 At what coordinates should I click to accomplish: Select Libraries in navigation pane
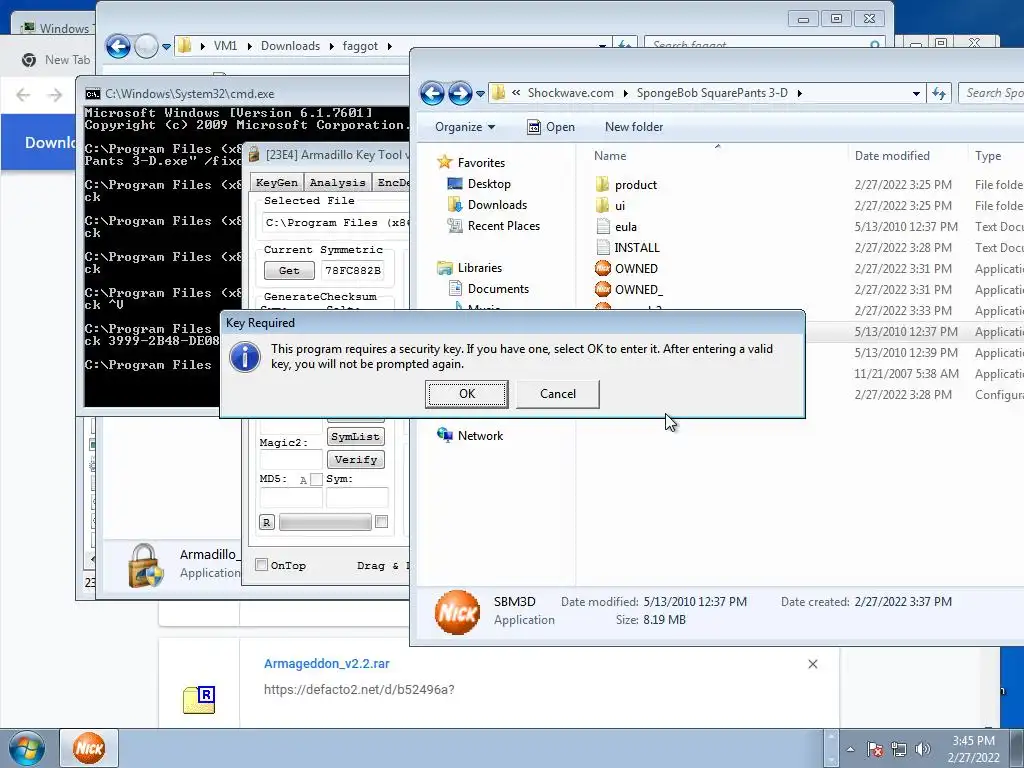tap(479, 268)
